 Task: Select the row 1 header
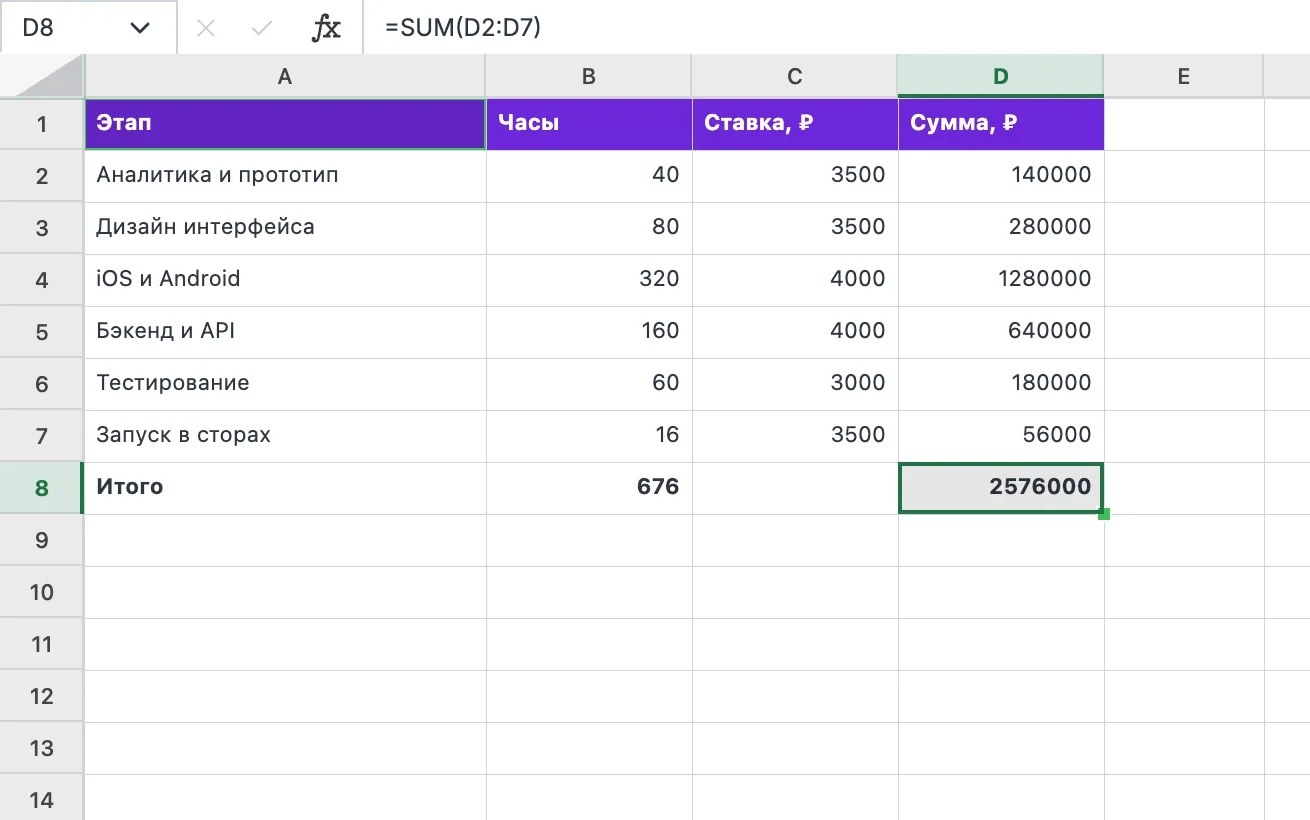coord(42,124)
